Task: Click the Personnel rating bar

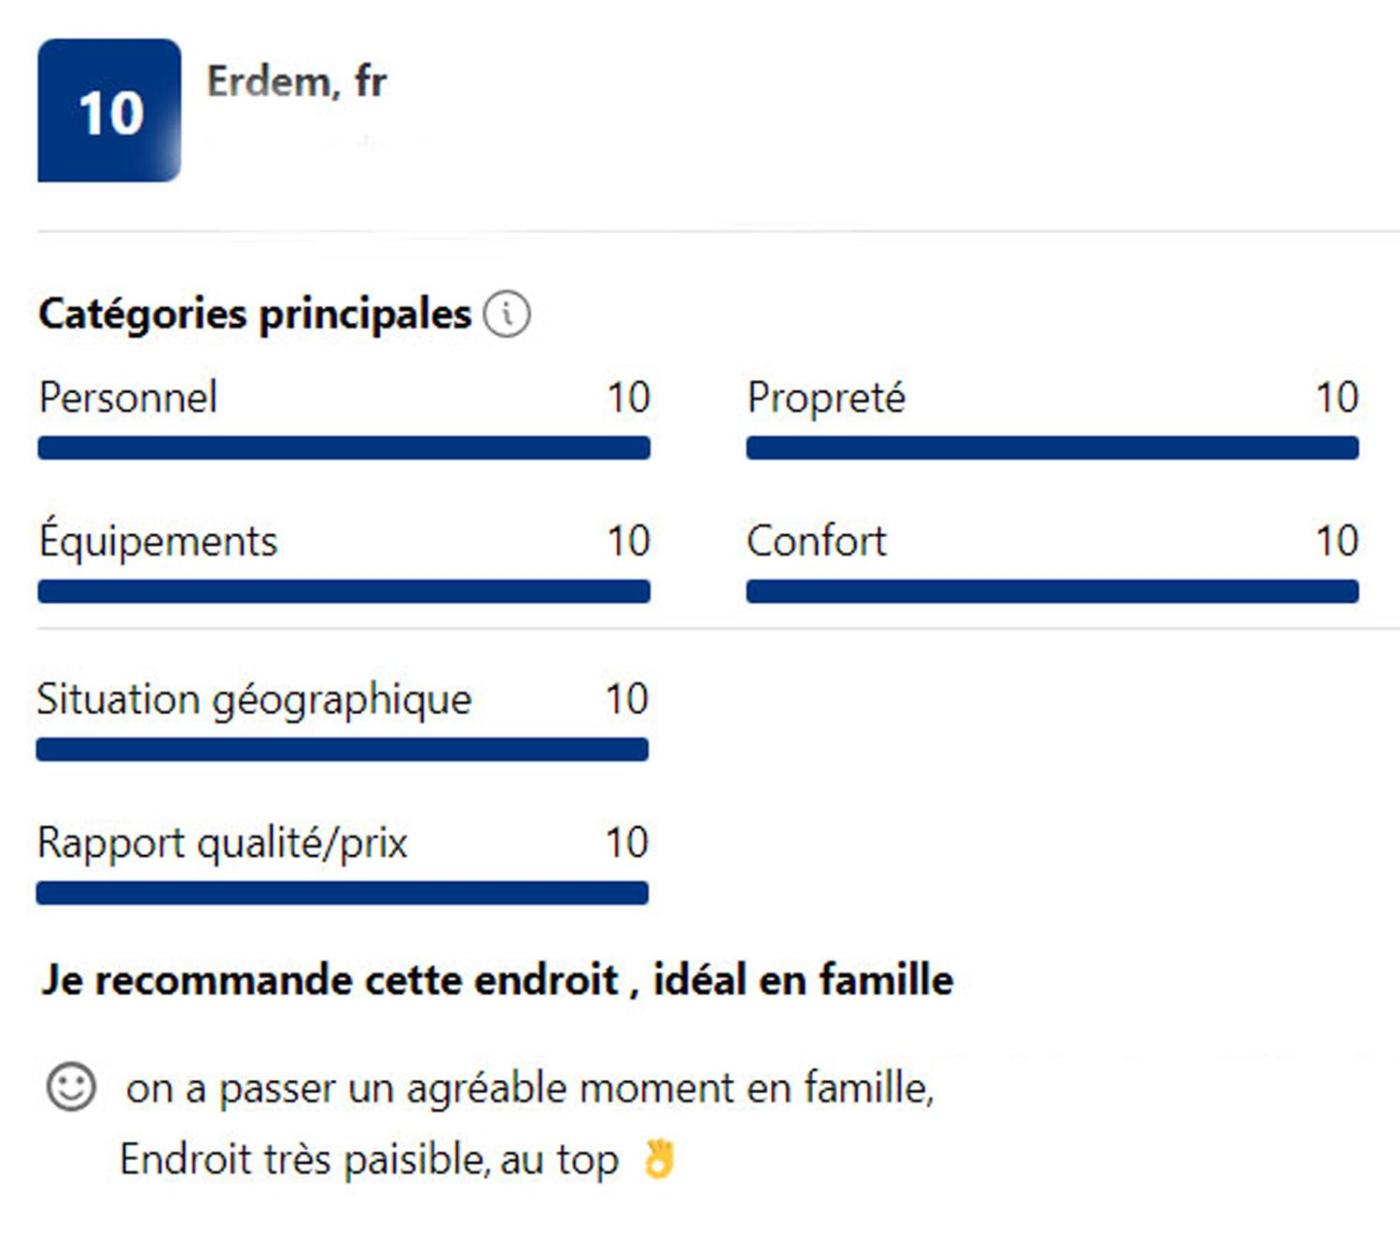Action: point(344,448)
